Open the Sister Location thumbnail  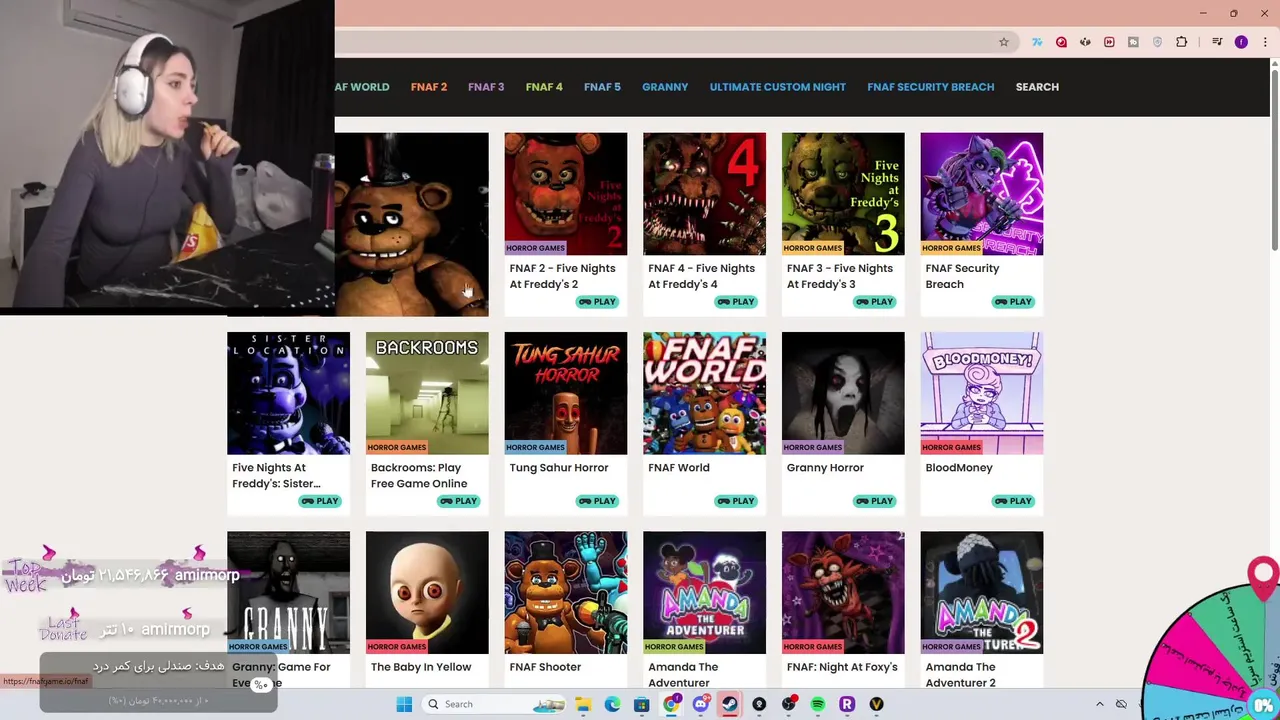289,393
